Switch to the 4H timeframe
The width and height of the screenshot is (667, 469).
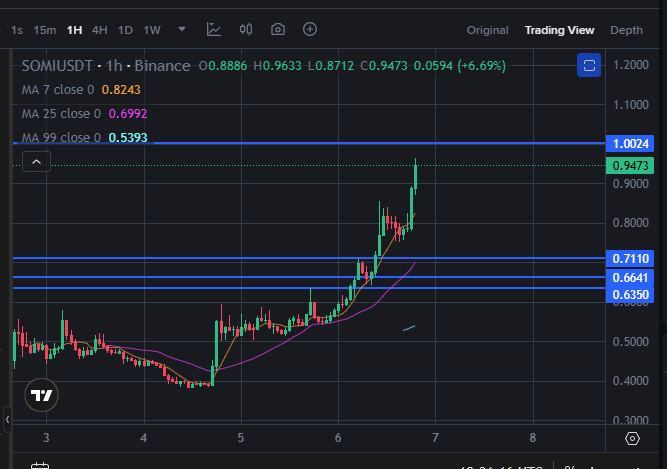[100, 30]
